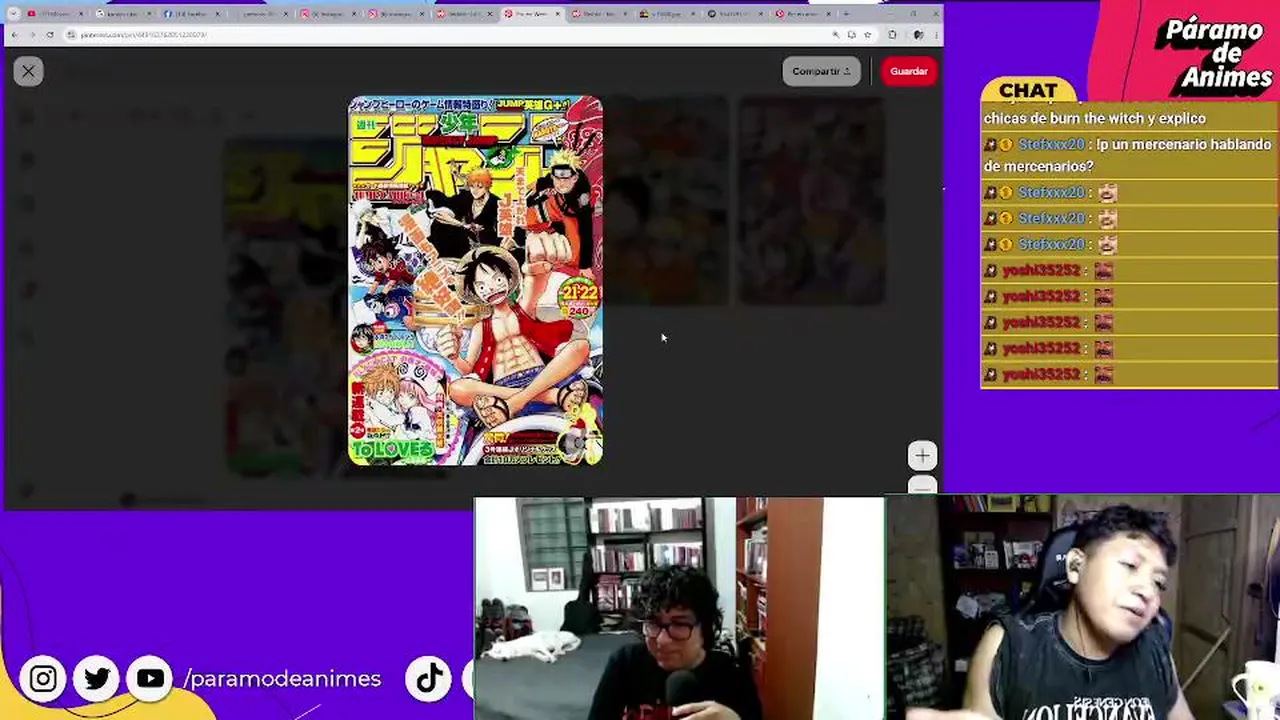This screenshot has height=720, width=1280.
Task: Switch to the first Instagram tab
Action: [328, 14]
